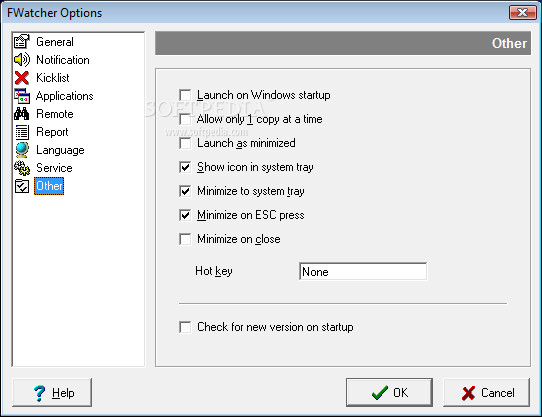Click the Service gears icon

coord(22,168)
